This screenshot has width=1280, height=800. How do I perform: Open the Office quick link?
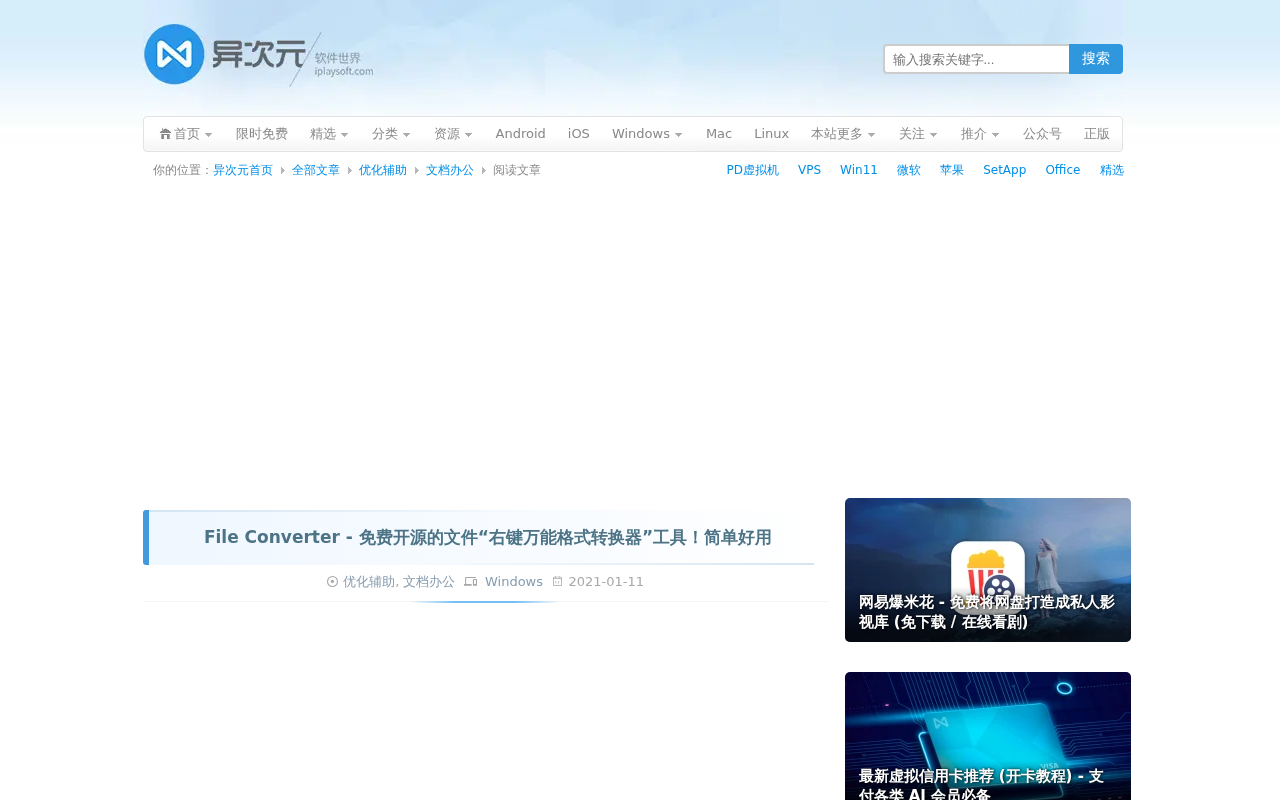pyautogui.click(x=1063, y=170)
